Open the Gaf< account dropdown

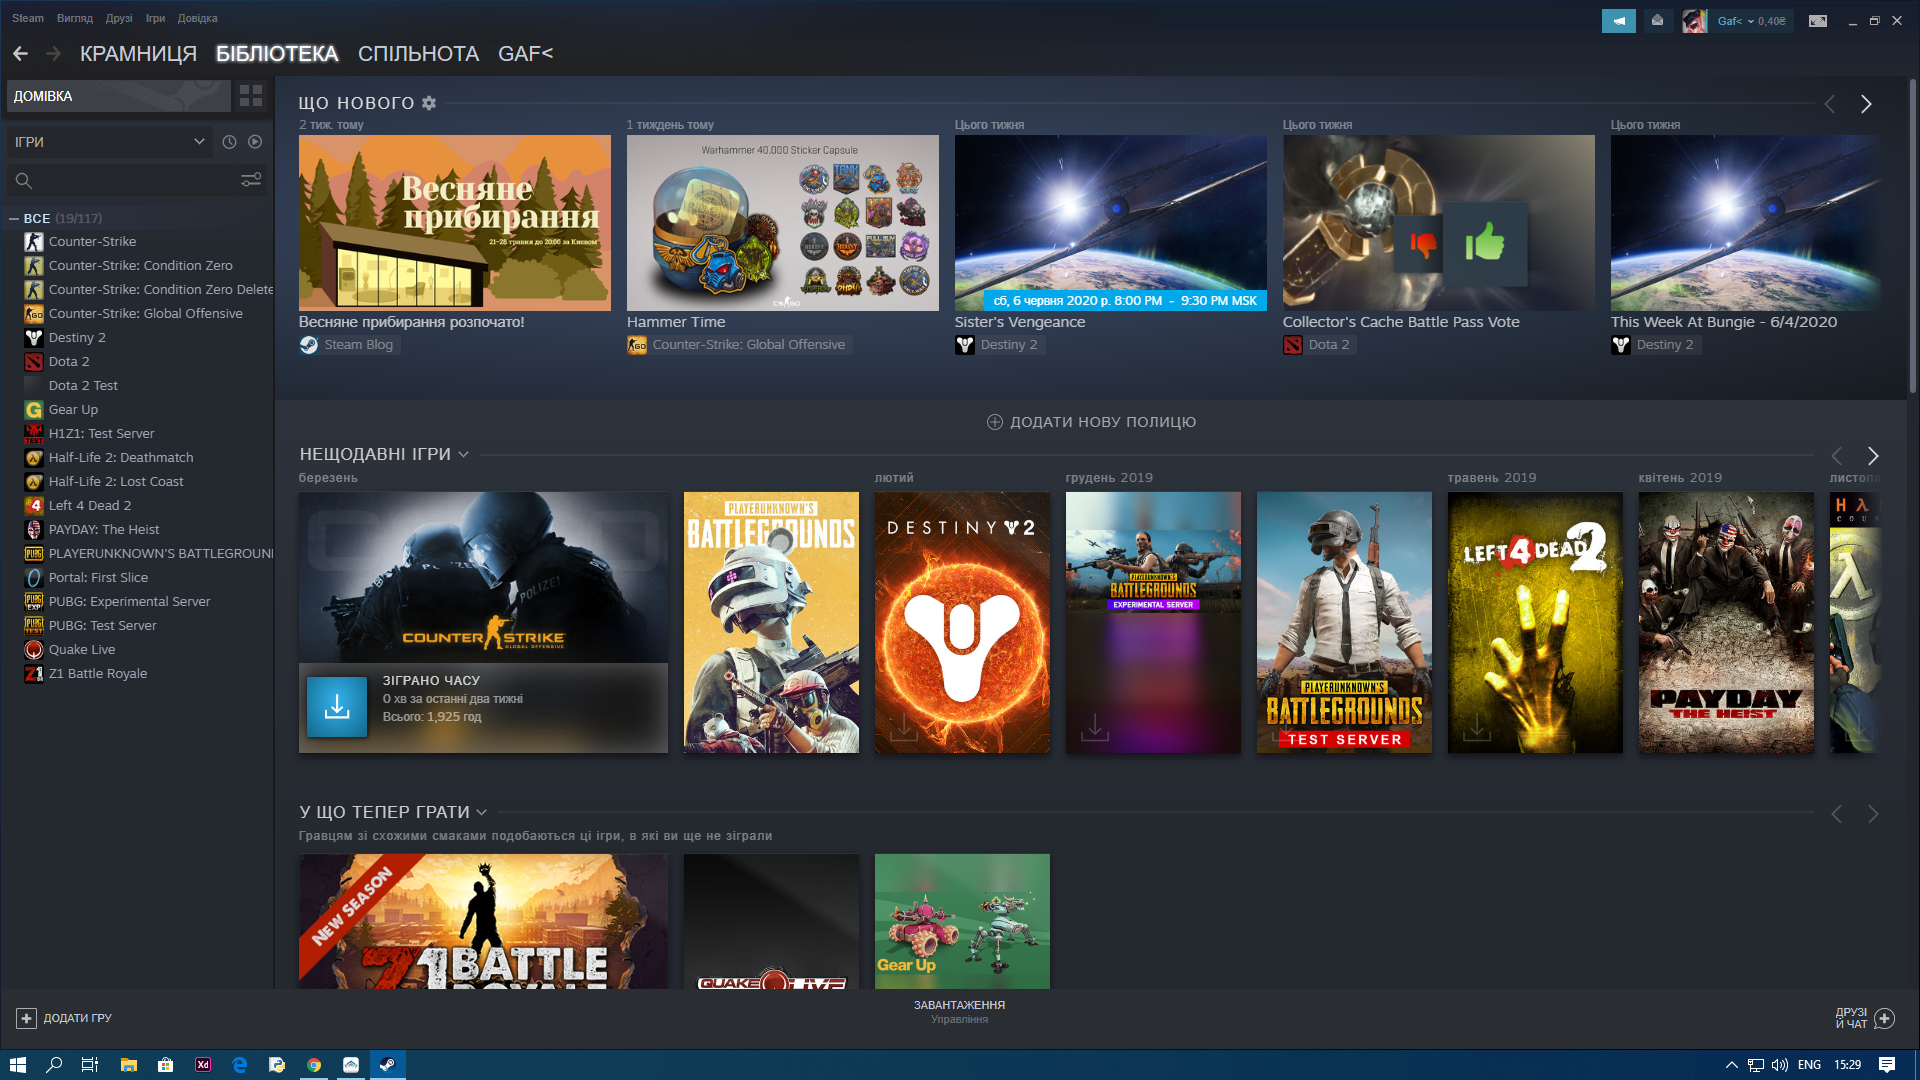1751,21
